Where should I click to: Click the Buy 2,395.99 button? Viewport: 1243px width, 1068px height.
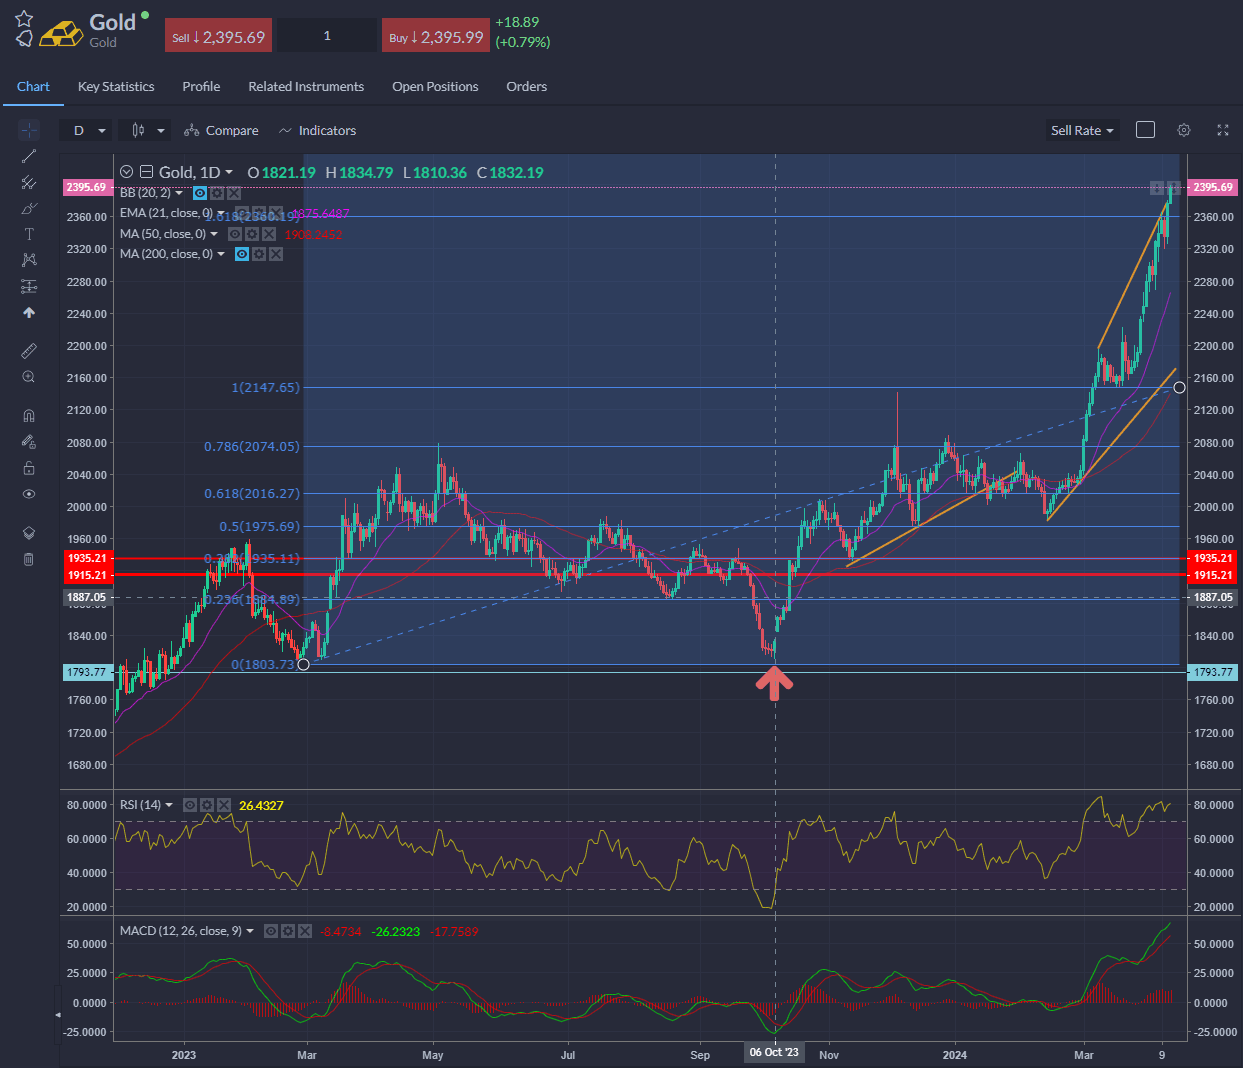(436, 36)
